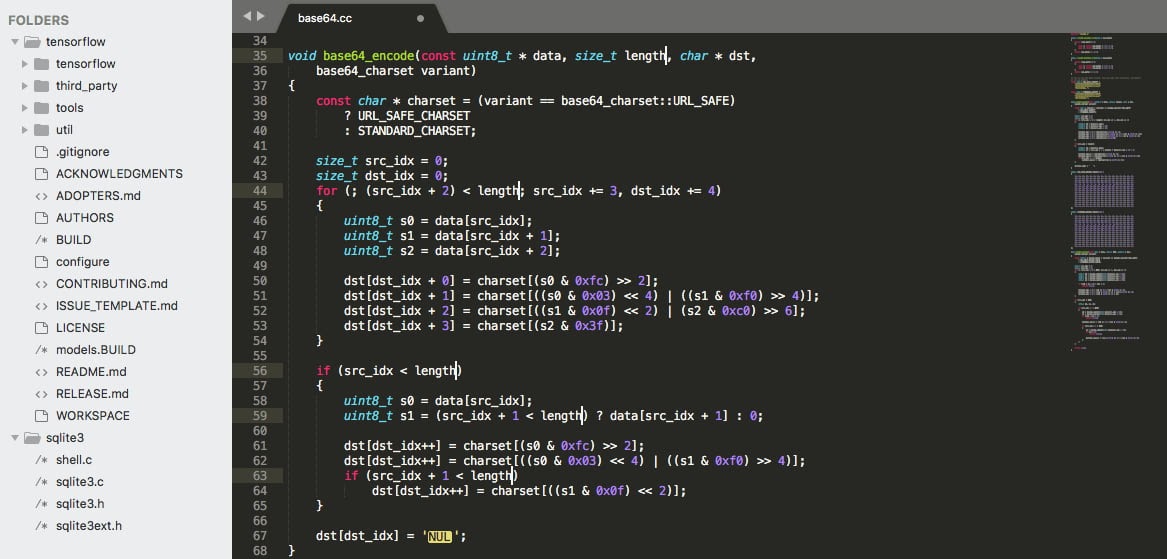
Task: Click the .gitignore file icon
Action: 42,152
